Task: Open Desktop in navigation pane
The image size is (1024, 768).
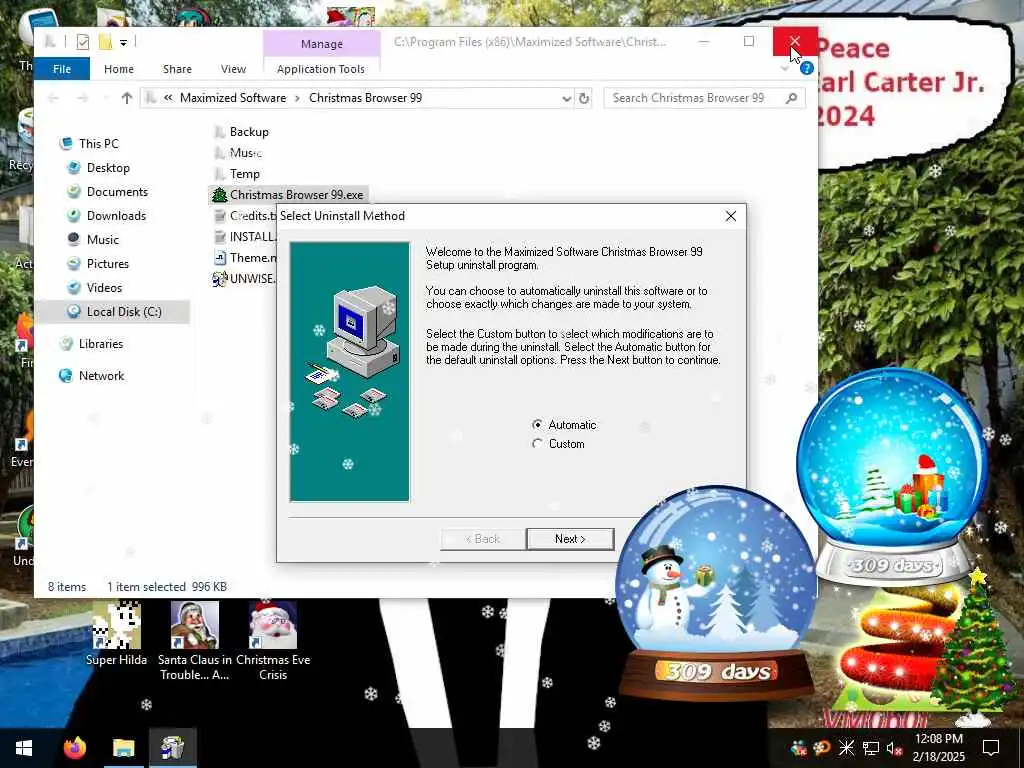Action: pos(108,168)
